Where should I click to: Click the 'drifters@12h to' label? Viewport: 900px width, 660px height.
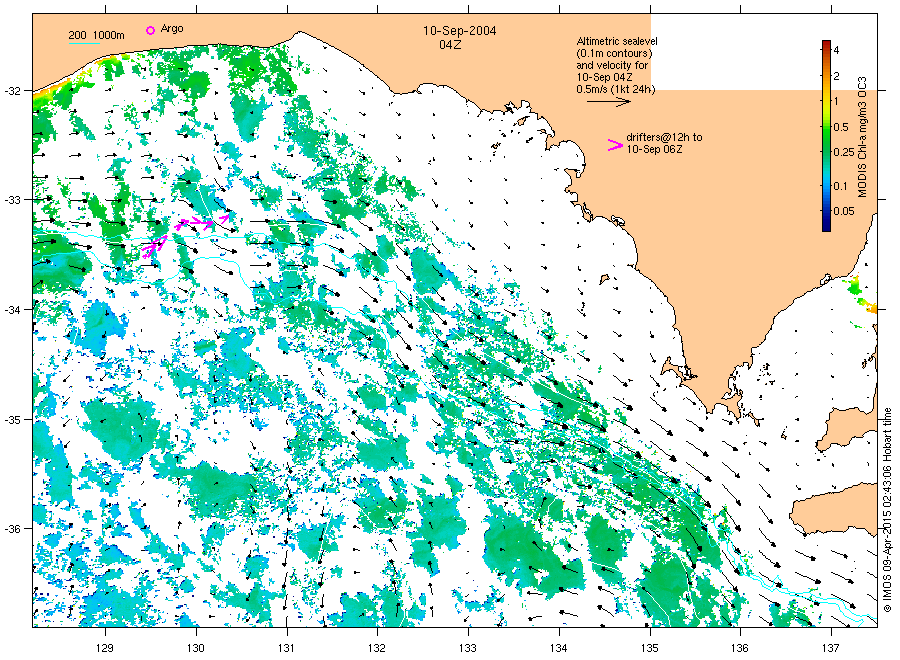click(x=664, y=137)
